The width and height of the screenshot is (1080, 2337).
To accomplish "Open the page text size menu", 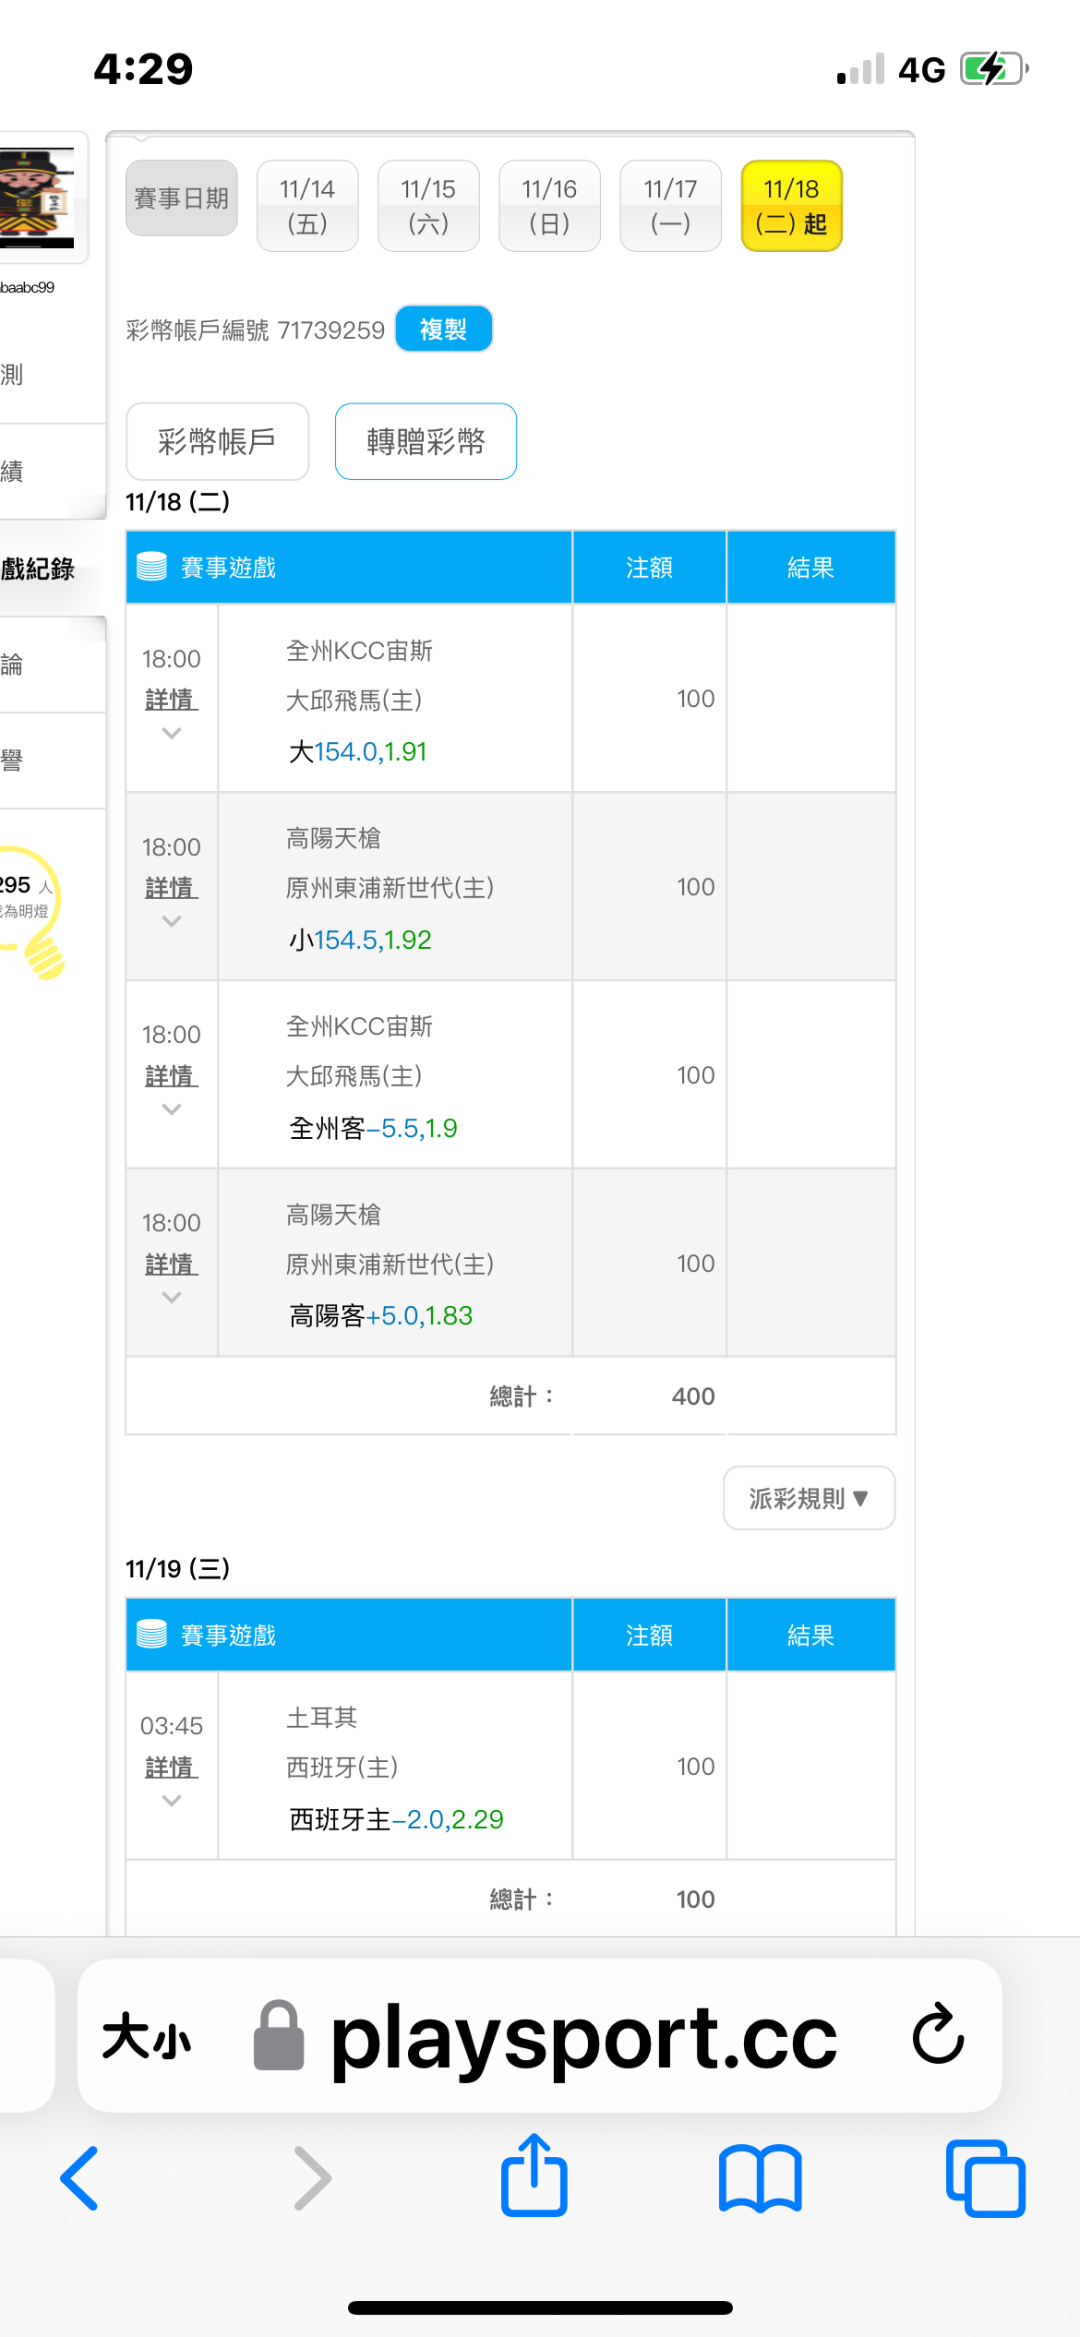I will tap(147, 2036).
